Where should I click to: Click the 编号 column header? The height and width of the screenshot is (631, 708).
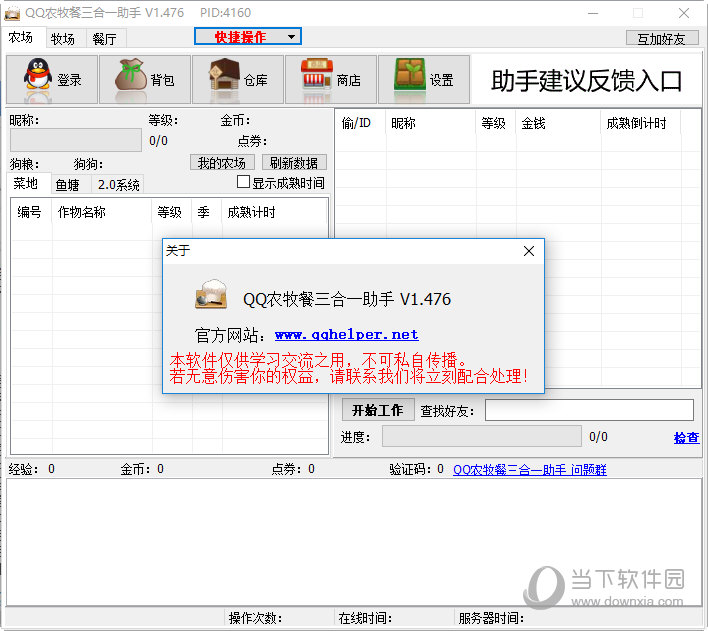coord(31,212)
